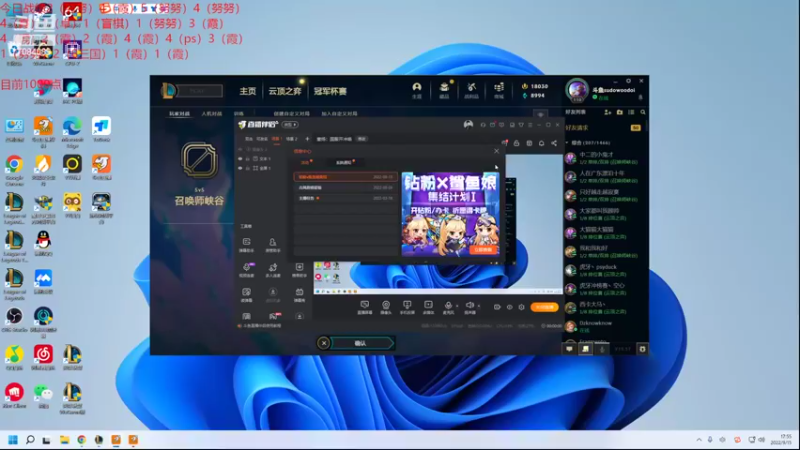
Task: Select the highlighted first message in message center
Action: [x=345, y=177]
